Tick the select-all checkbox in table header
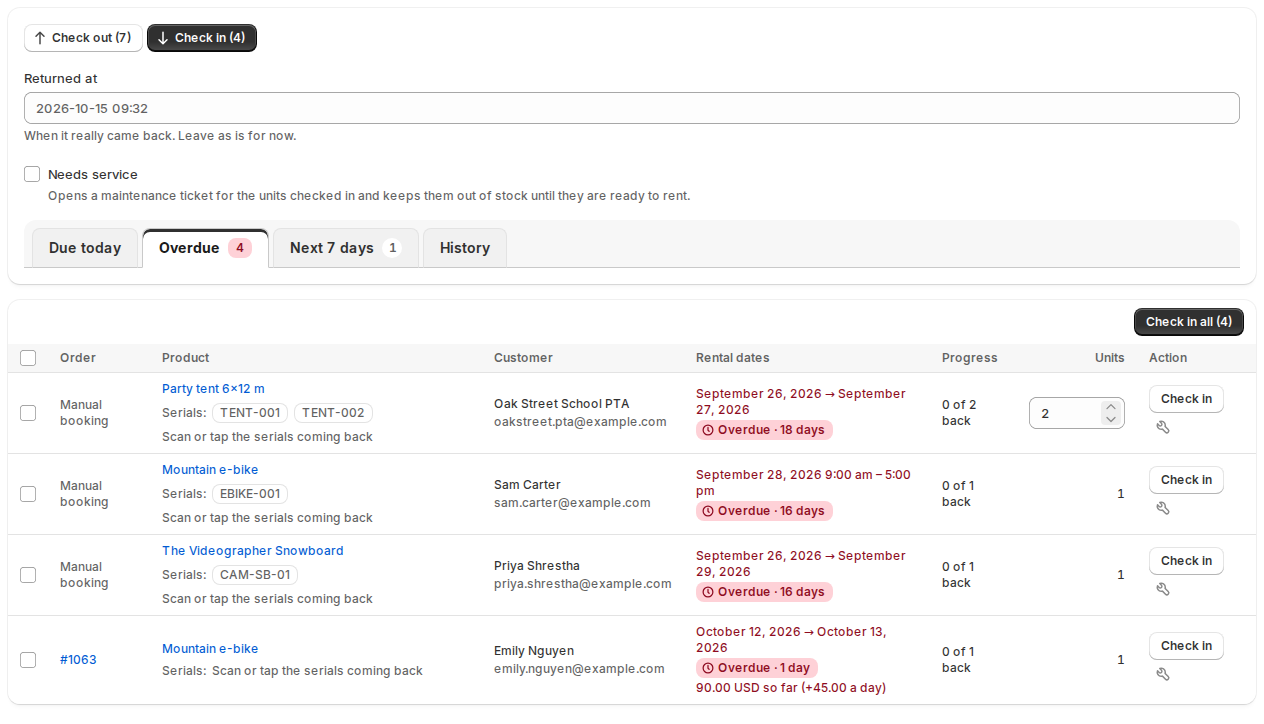 pos(28,358)
